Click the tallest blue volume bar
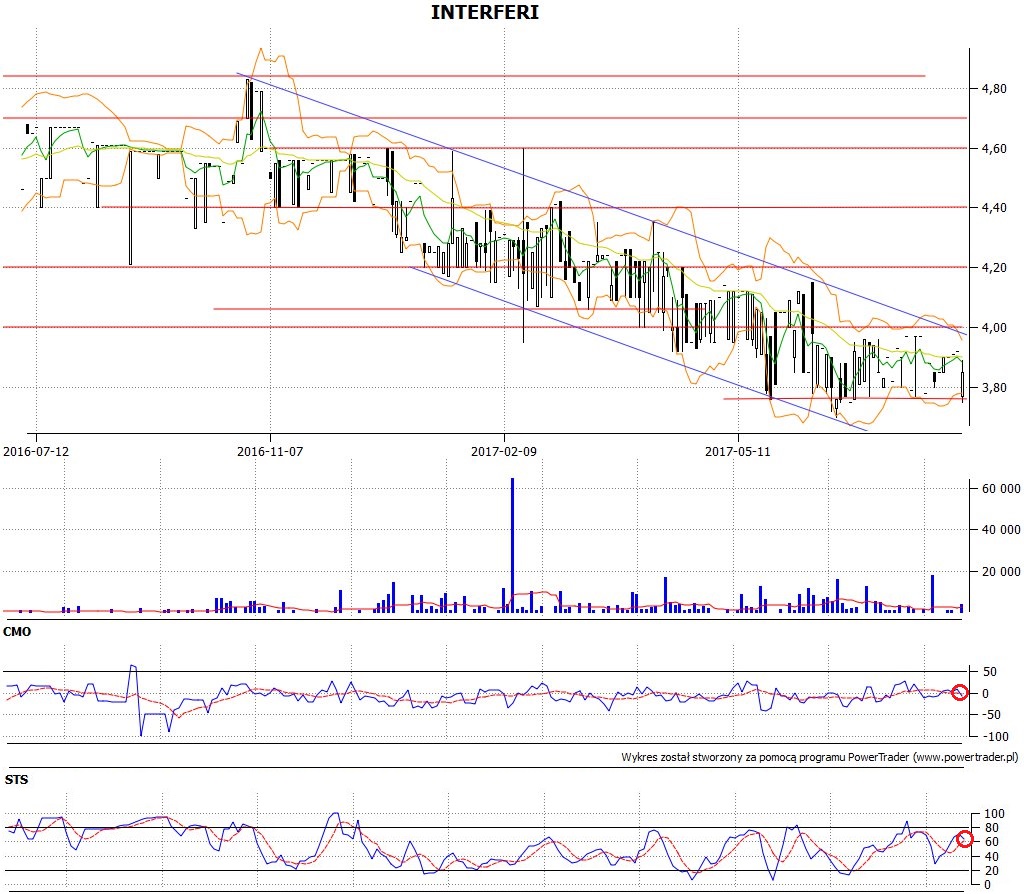This screenshot has width=1024, height=894. pyautogui.click(x=512, y=545)
